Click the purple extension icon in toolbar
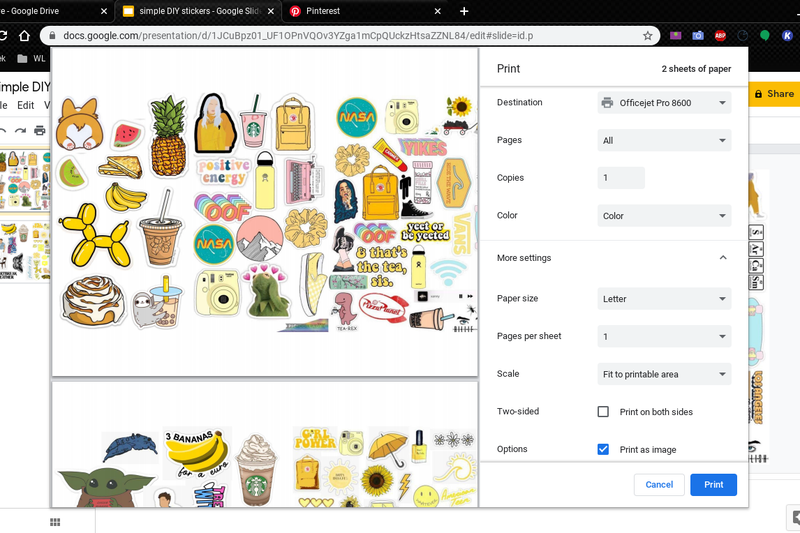Image resolution: width=800 pixels, height=533 pixels. point(676,36)
